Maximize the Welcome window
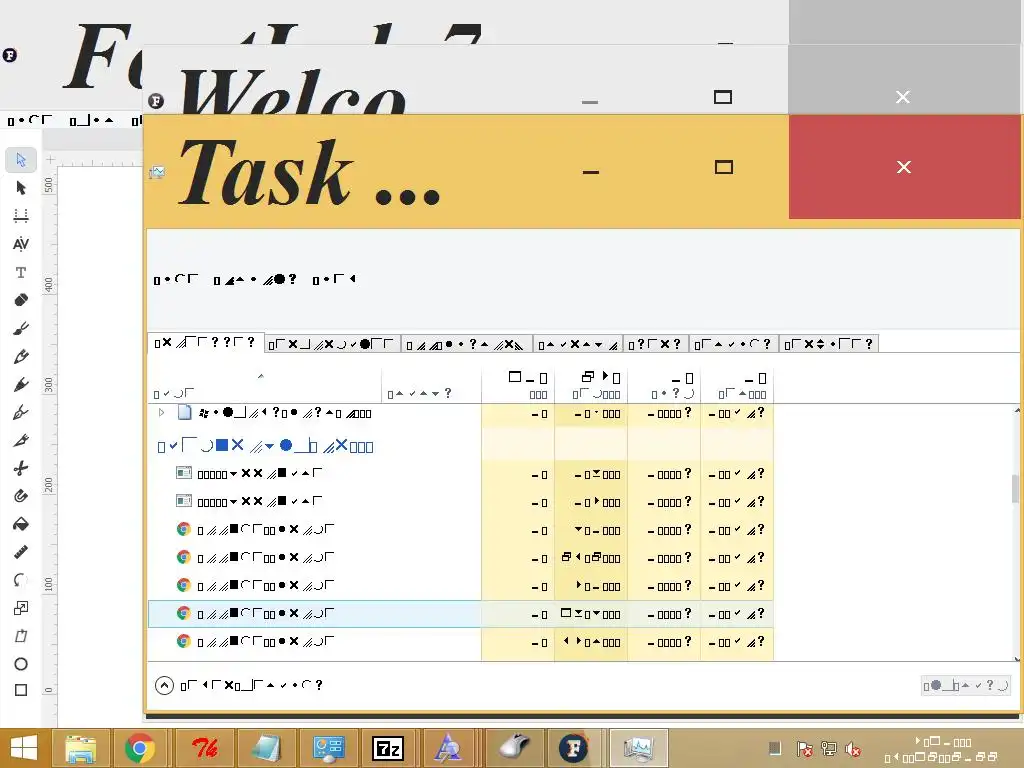This screenshot has width=1024, height=768. 722,97
